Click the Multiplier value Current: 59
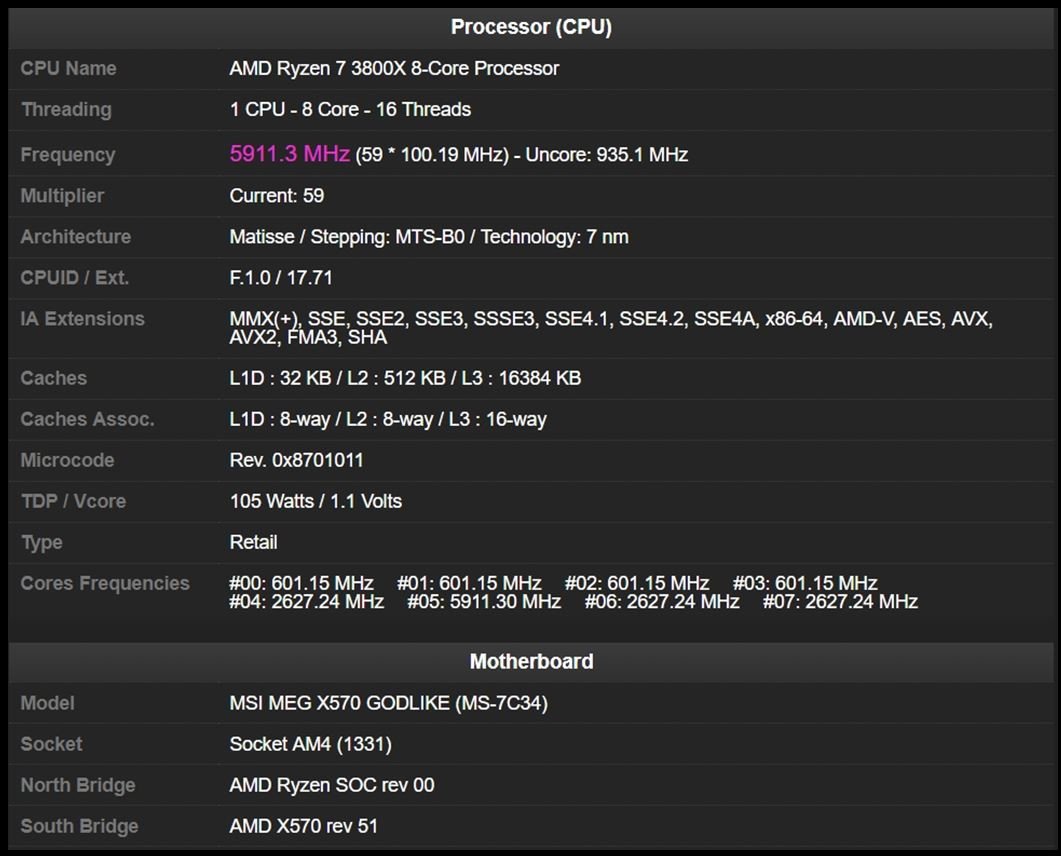The height and width of the screenshot is (856, 1061). [x=277, y=196]
